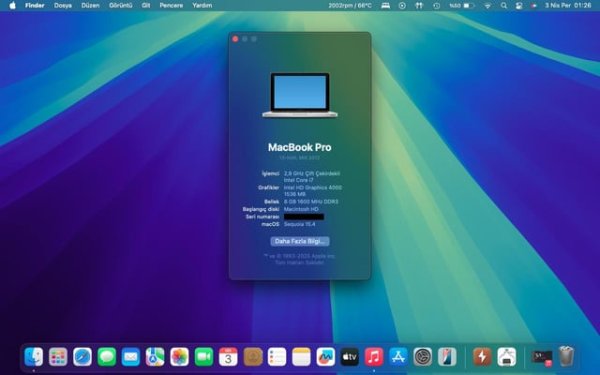This screenshot has height=375, width=600.
Task: Open the Apple menu
Action: pos(12,5)
